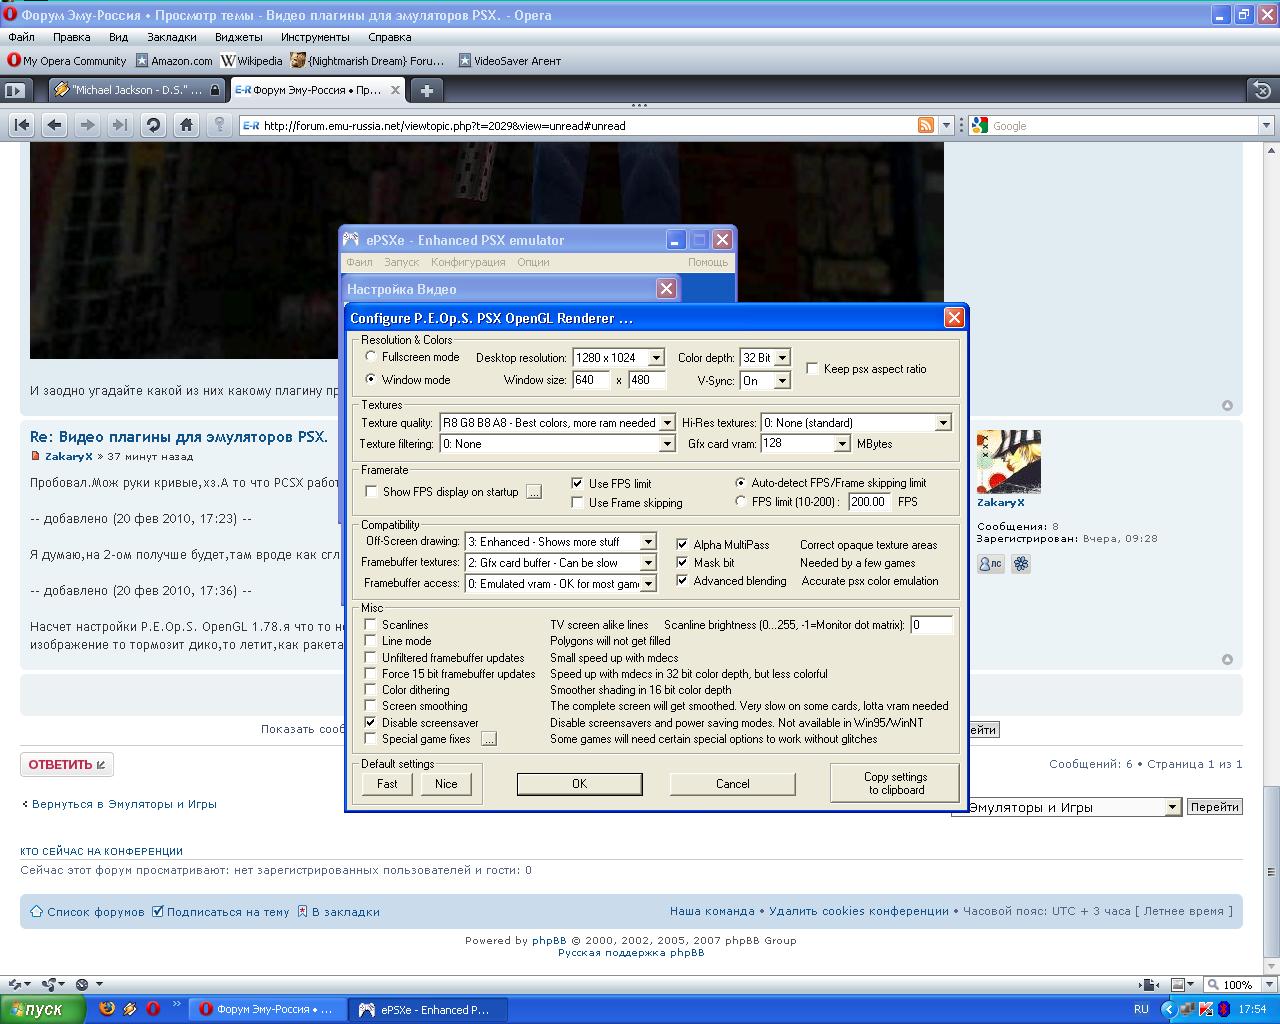Click the back navigation arrow

55,125
